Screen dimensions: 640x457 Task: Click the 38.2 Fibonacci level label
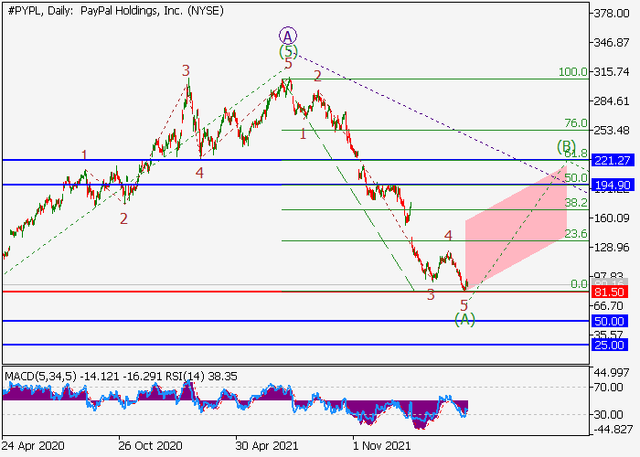575,202
